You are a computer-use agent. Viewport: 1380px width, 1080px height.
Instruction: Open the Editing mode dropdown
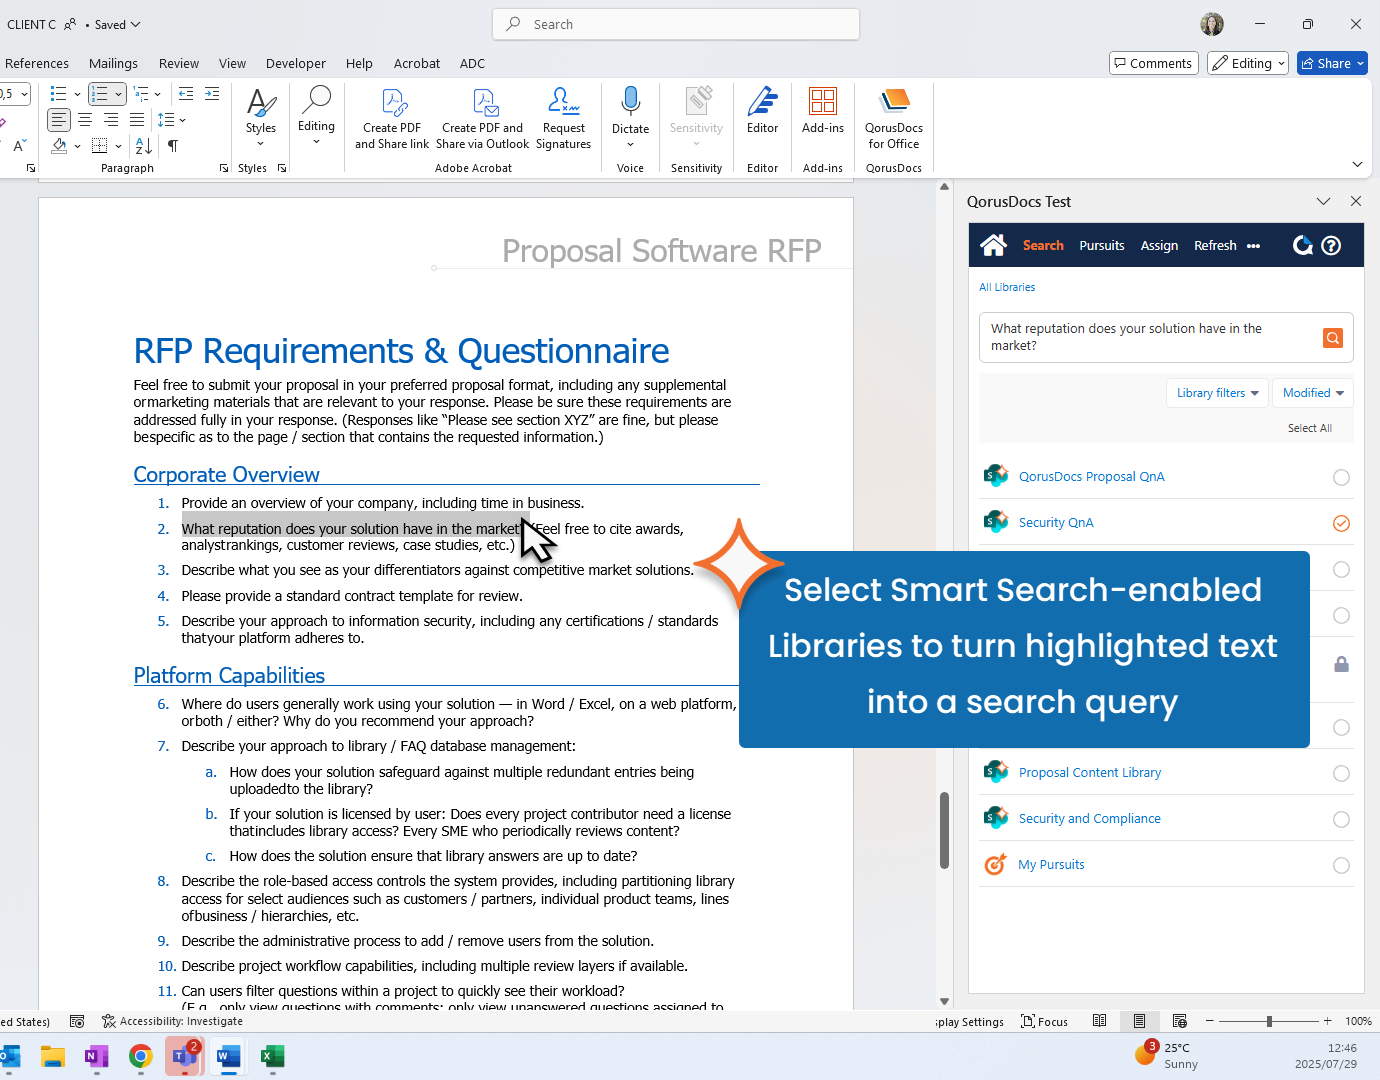pos(1247,63)
